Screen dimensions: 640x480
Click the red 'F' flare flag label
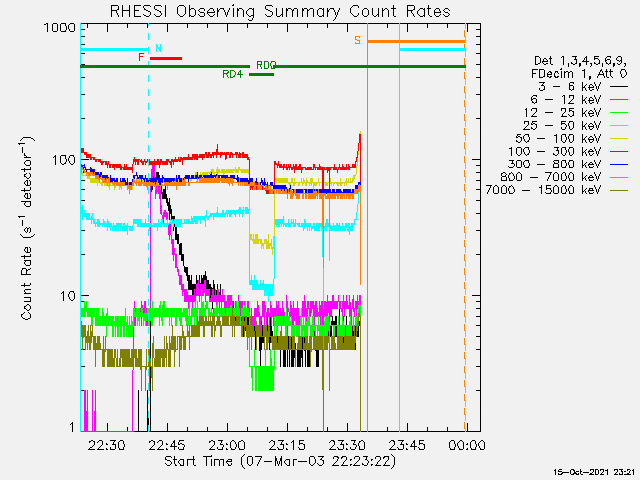(x=141, y=57)
